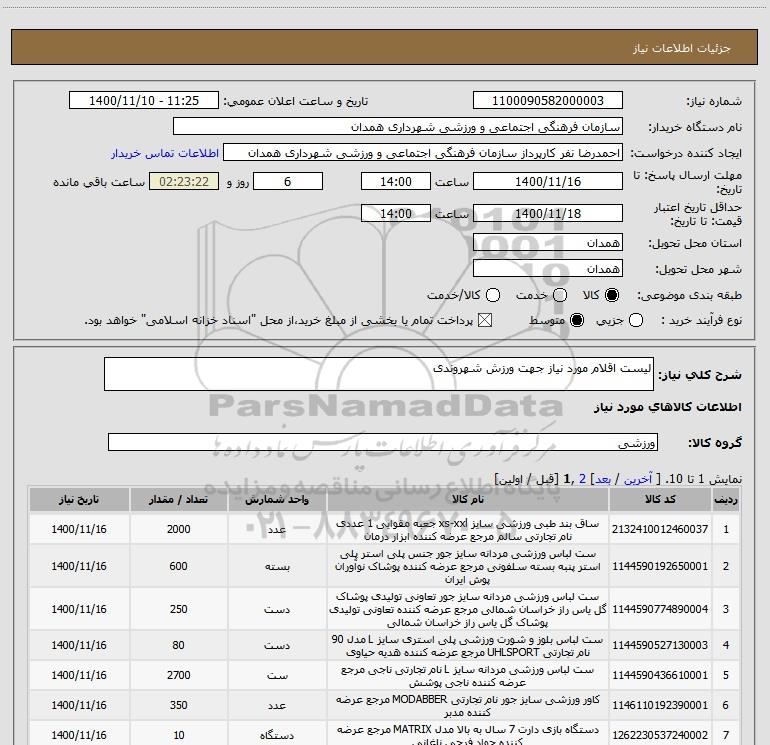770x745 pixels.
Task: Click the ردیف column header
Action: 726,499
